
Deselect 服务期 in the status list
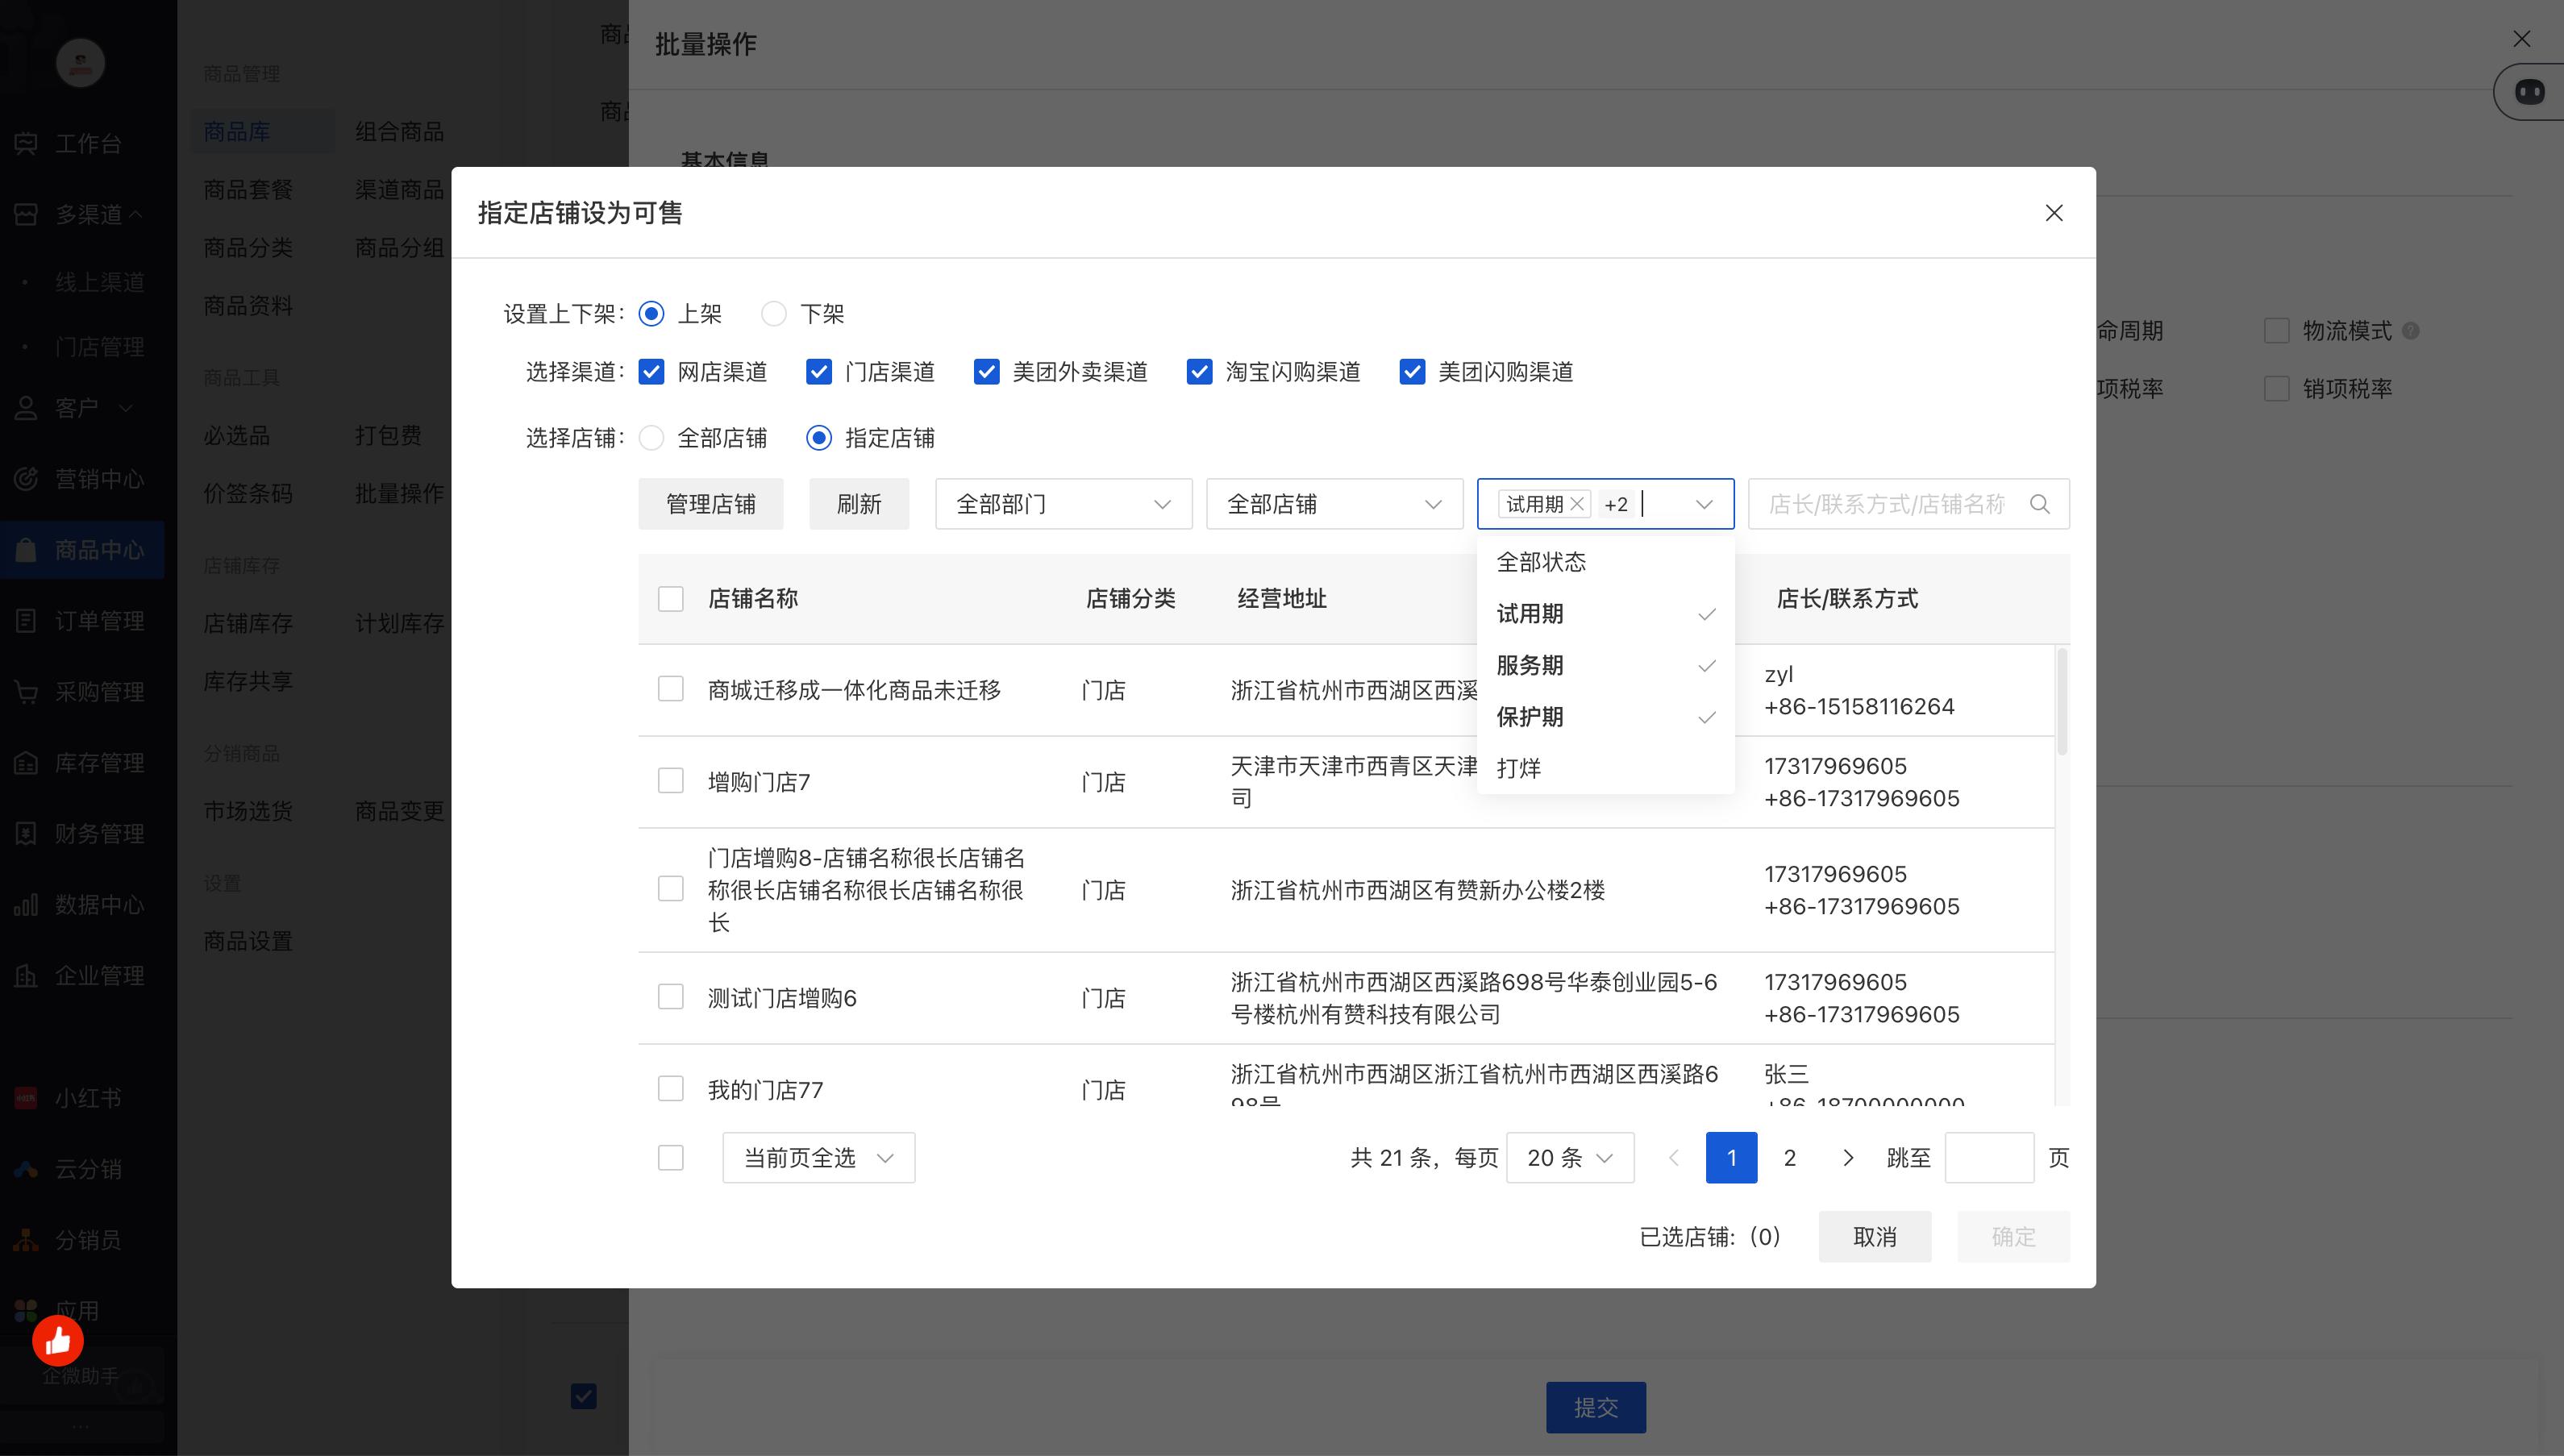1606,666
